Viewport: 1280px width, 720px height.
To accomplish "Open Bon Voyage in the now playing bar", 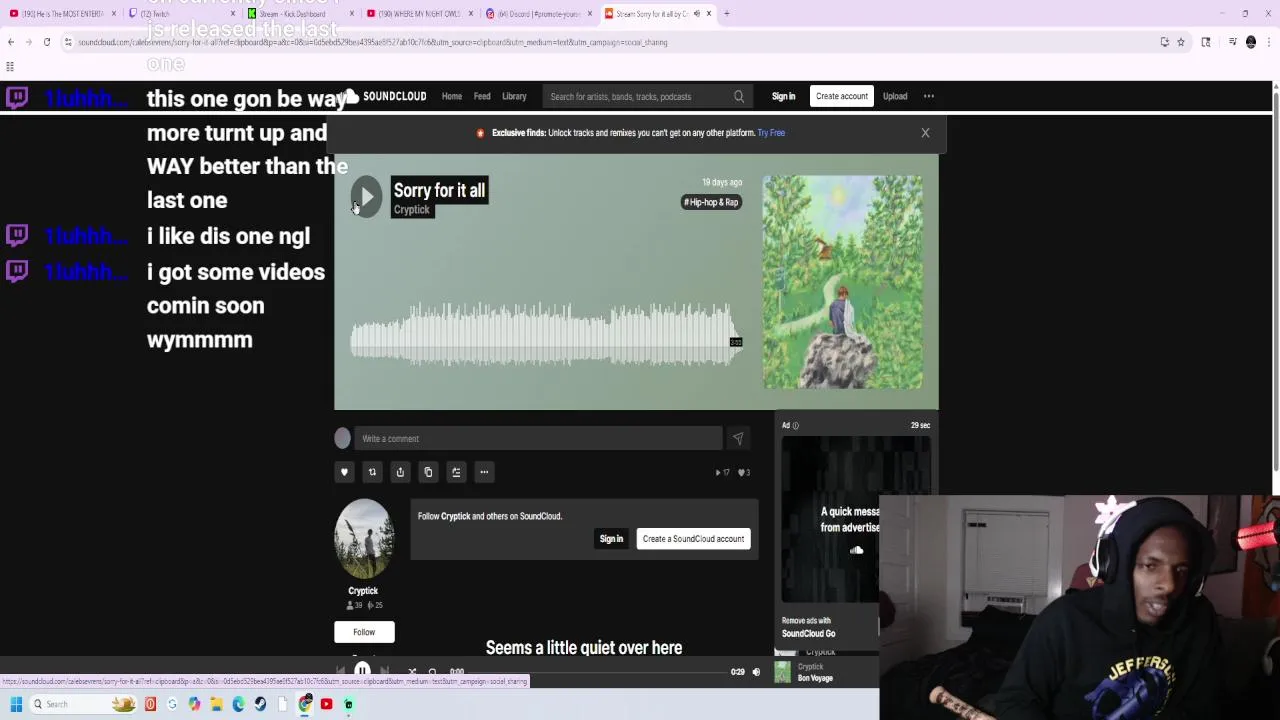I will pyautogui.click(x=815, y=678).
